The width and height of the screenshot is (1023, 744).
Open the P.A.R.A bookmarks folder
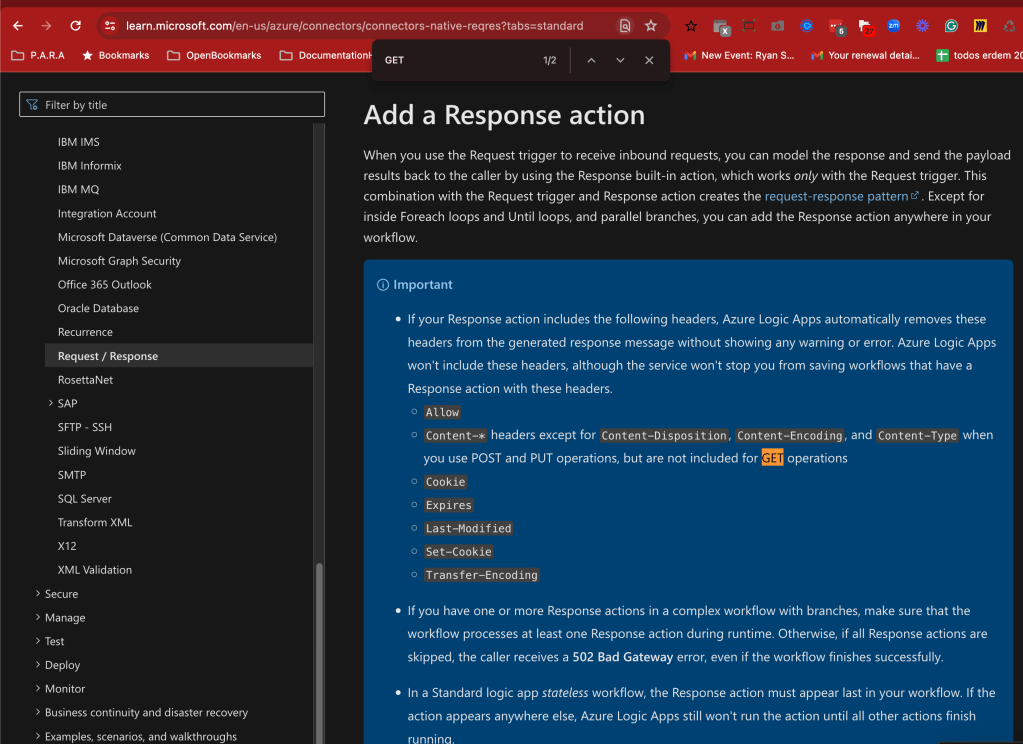click(38, 55)
